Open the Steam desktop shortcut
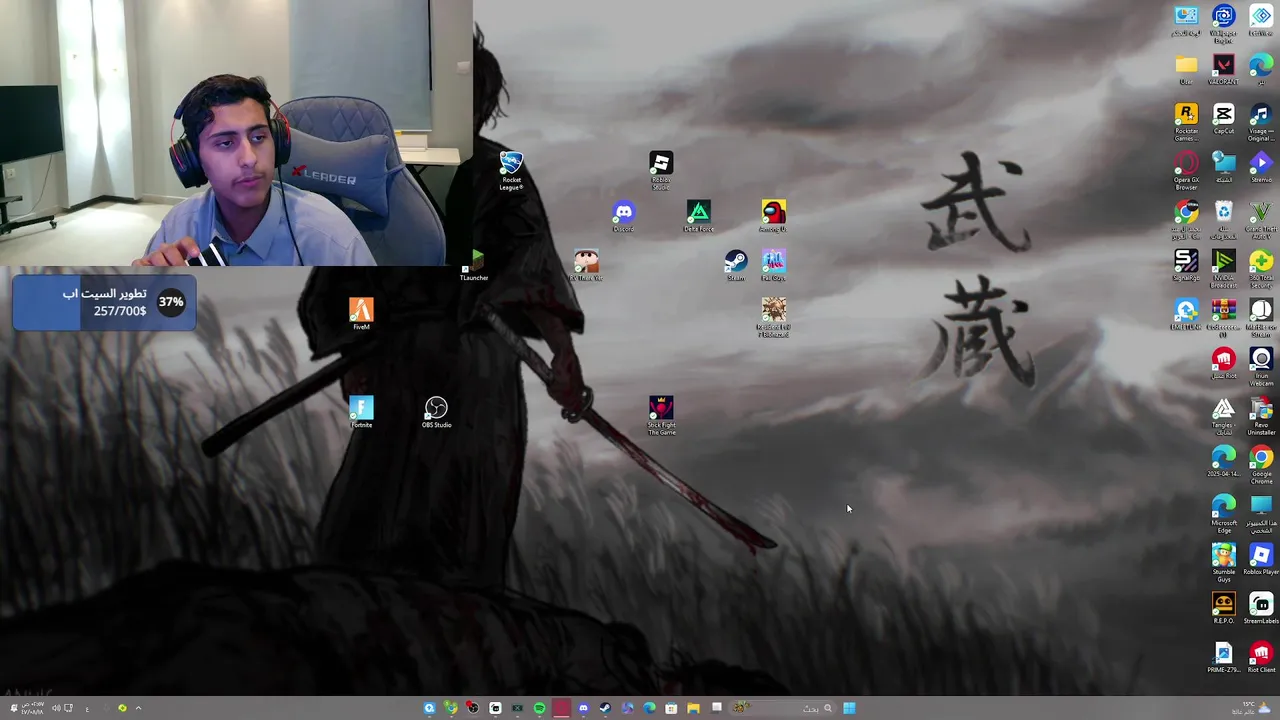 coord(736,266)
